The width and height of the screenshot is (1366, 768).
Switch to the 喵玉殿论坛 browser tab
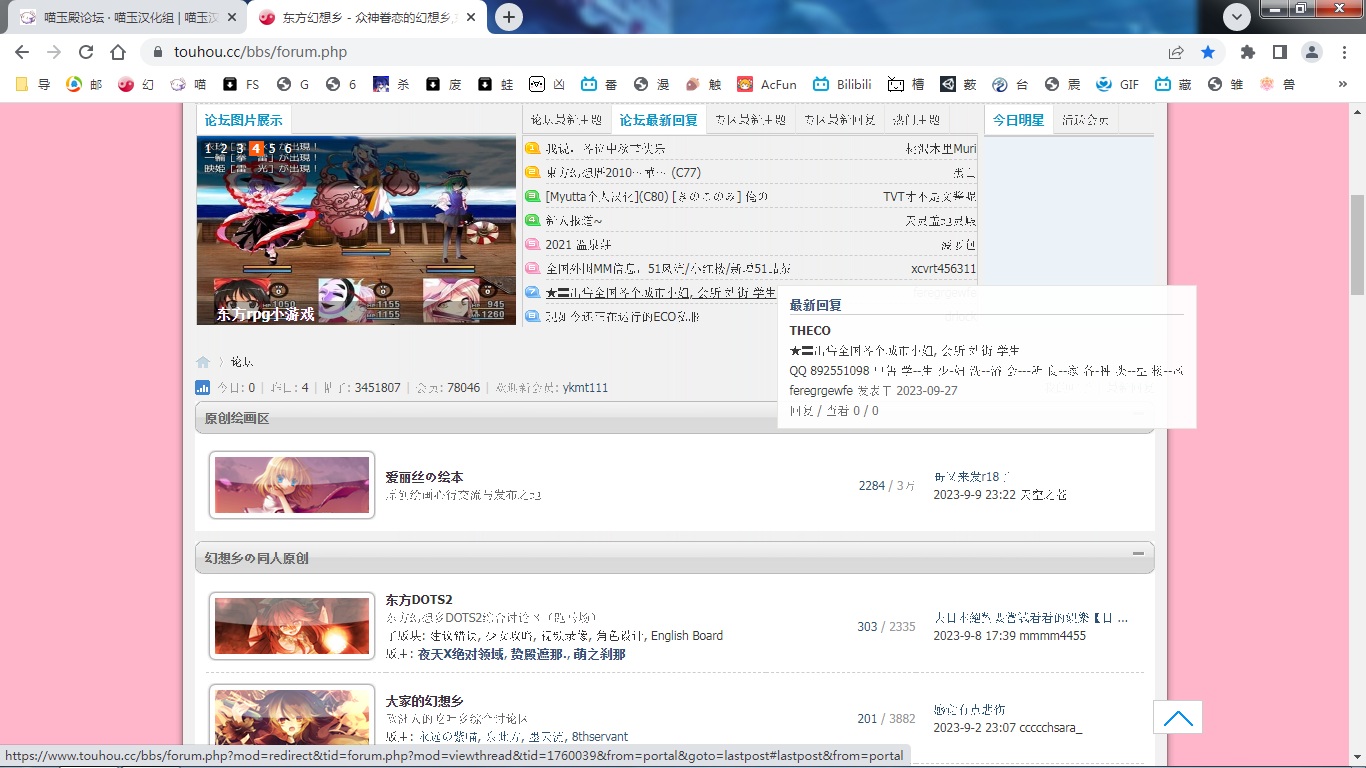tap(126, 17)
